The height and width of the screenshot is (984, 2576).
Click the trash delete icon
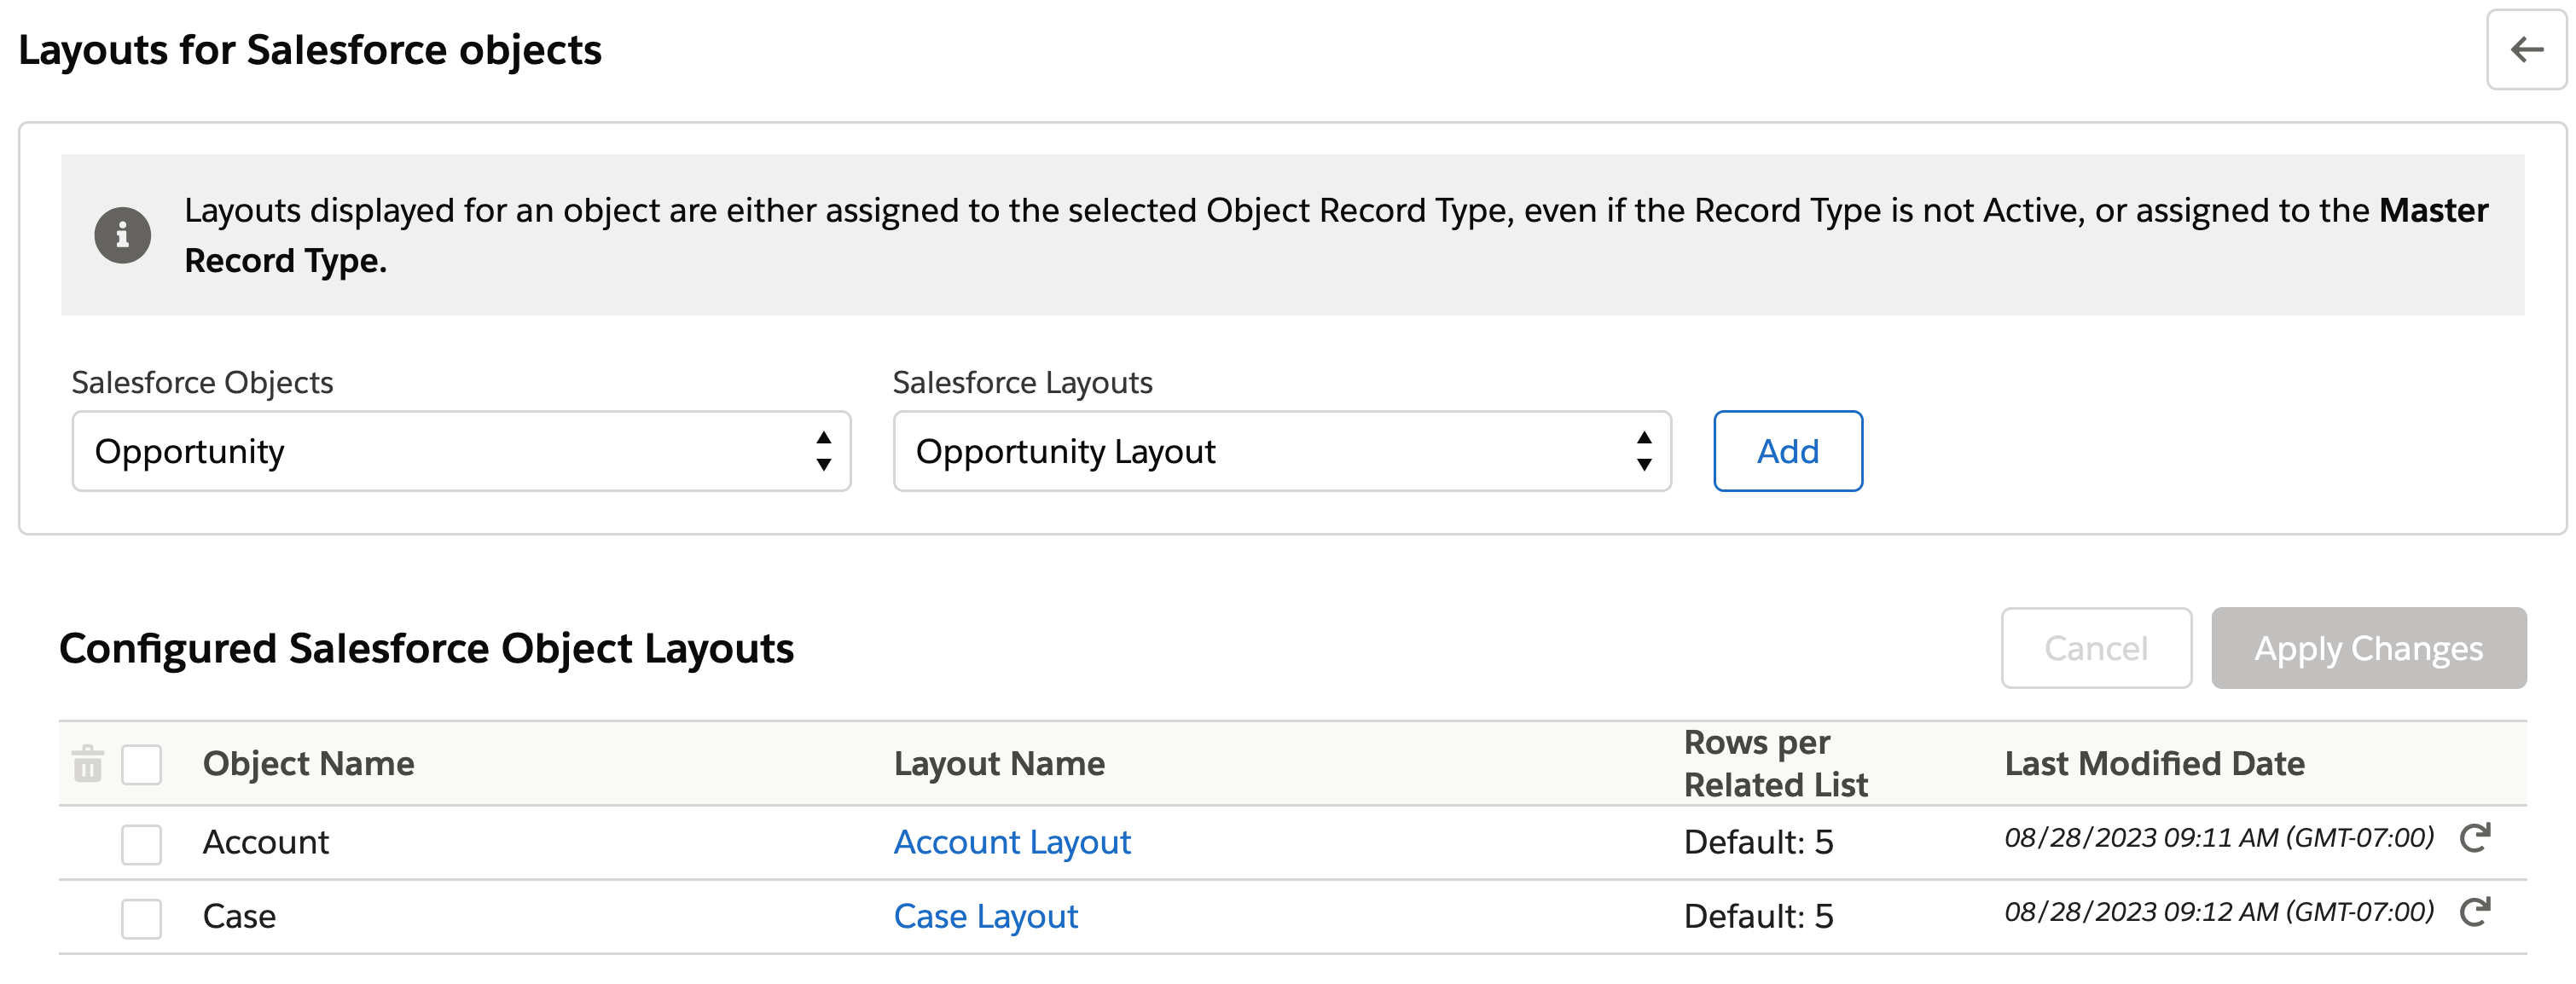pyautogui.click(x=88, y=764)
